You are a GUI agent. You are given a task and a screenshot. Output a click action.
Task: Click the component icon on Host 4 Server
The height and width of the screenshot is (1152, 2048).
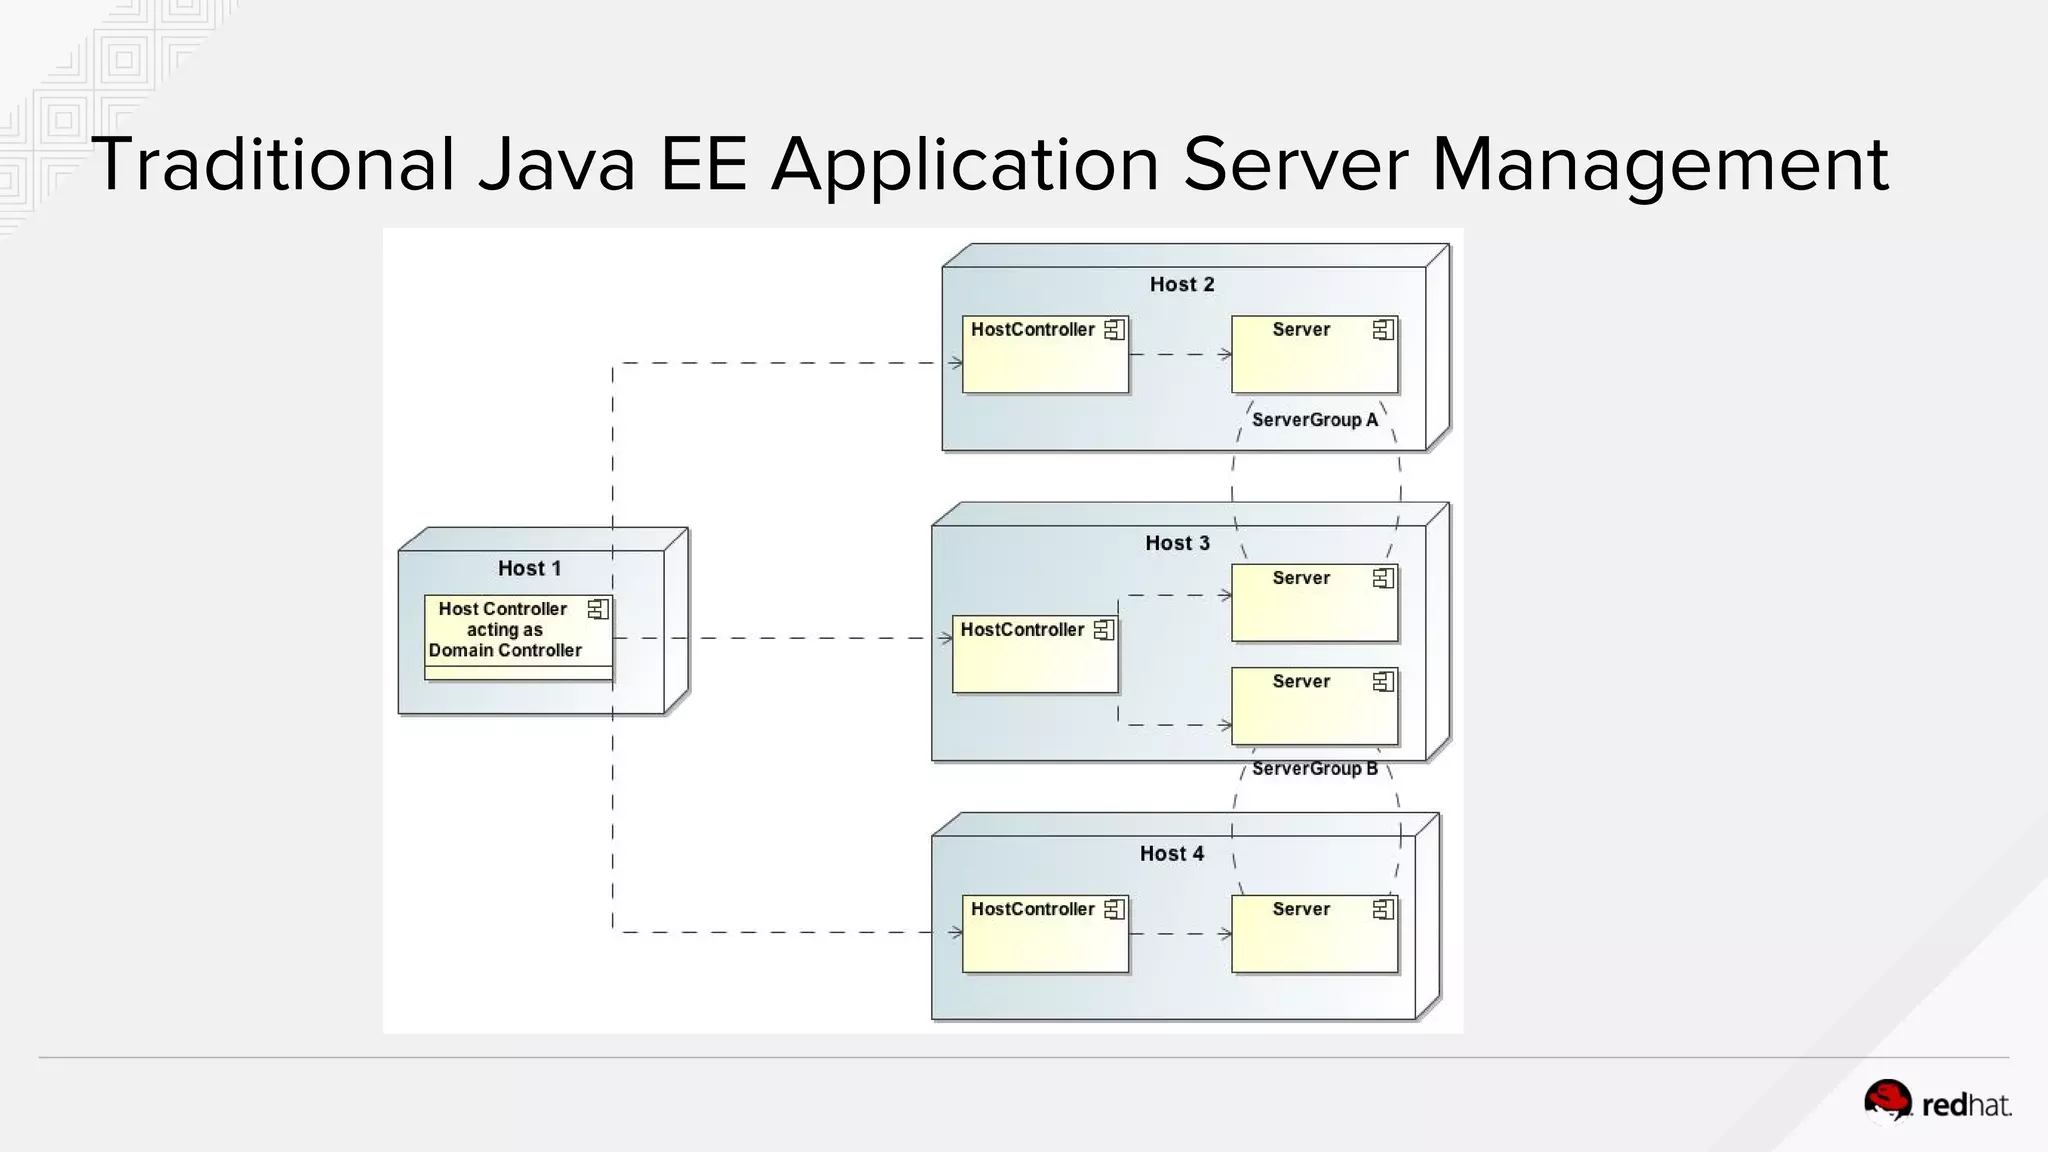tap(1383, 909)
